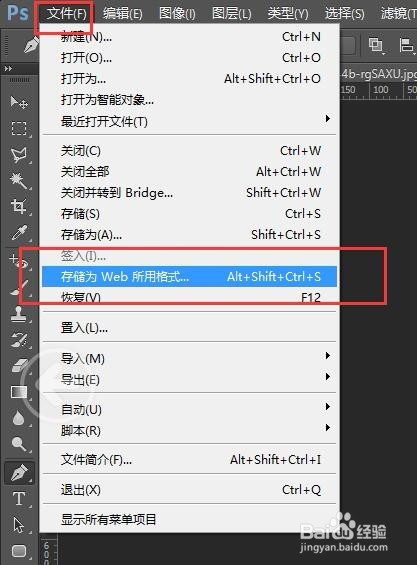Open the 图像(I) menu

(177, 14)
